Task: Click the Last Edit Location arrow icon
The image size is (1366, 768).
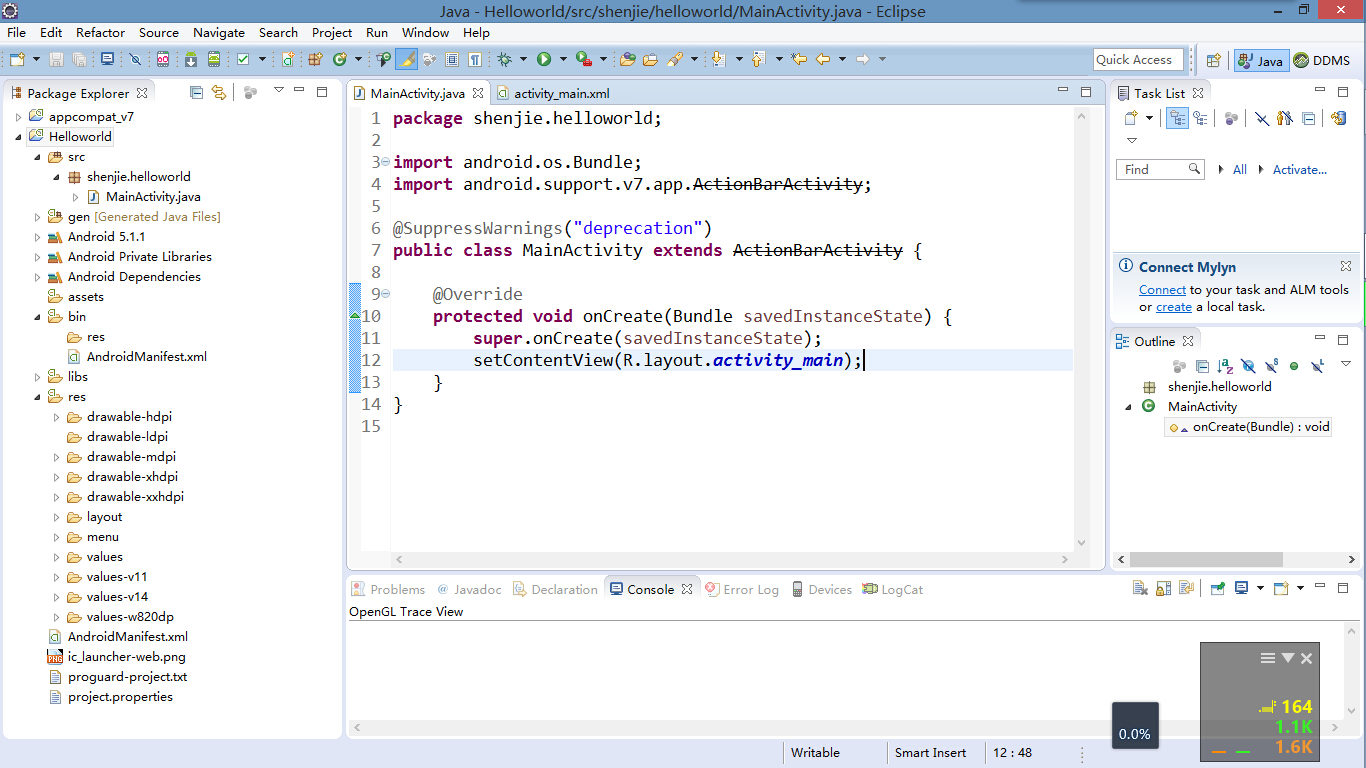Action: [798, 59]
